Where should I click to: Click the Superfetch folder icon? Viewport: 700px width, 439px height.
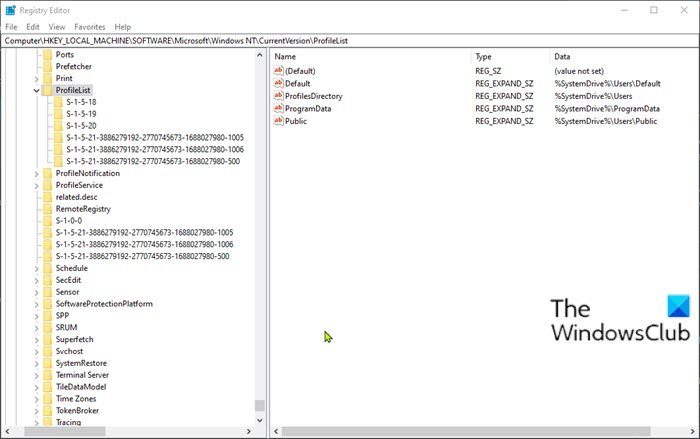(x=48, y=339)
